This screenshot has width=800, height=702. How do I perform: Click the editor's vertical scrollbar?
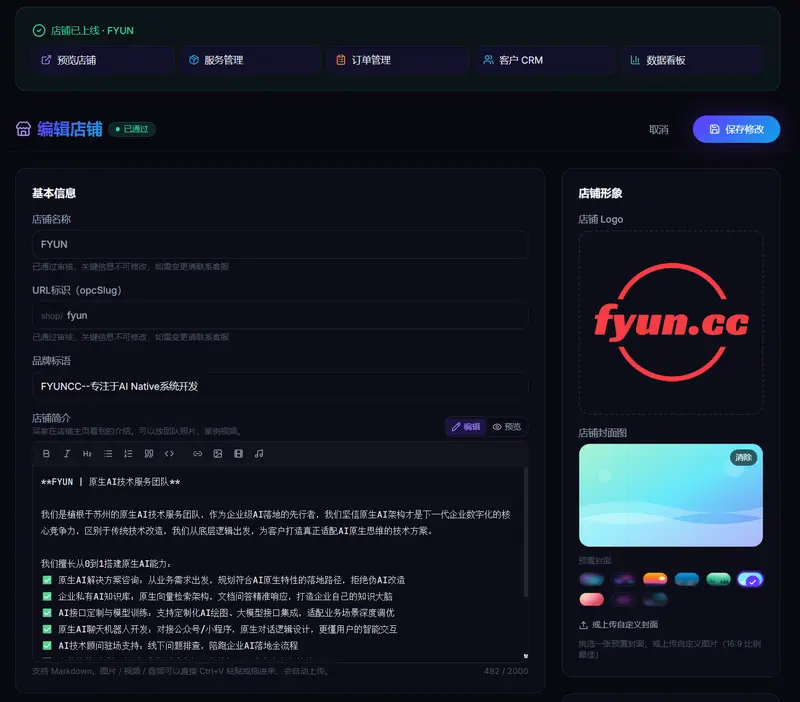coord(525,531)
